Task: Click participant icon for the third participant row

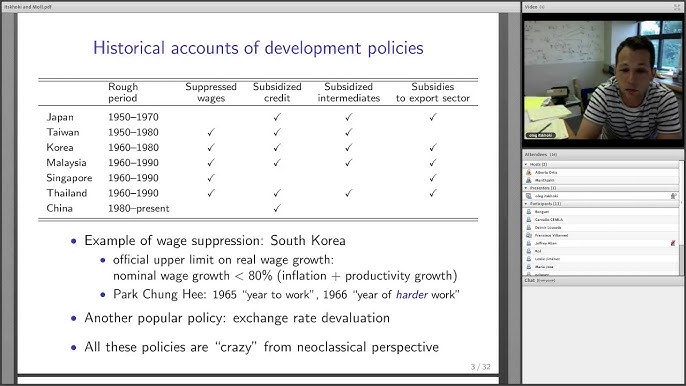Action: point(528,228)
